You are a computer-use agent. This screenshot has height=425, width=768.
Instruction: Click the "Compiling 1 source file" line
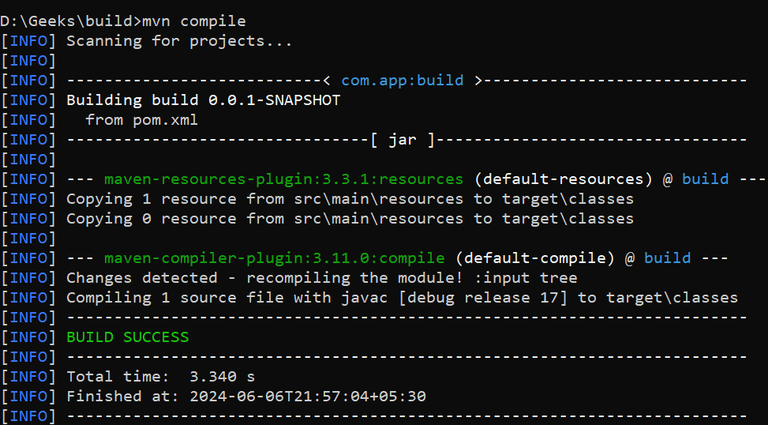(x=401, y=297)
